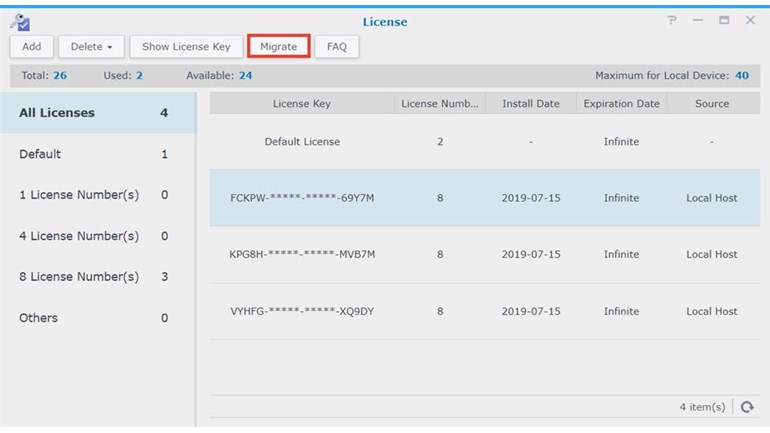Sort by License Number column header
Image resolution: width=770 pixels, height=433 pixels.
tap(440, 104)
